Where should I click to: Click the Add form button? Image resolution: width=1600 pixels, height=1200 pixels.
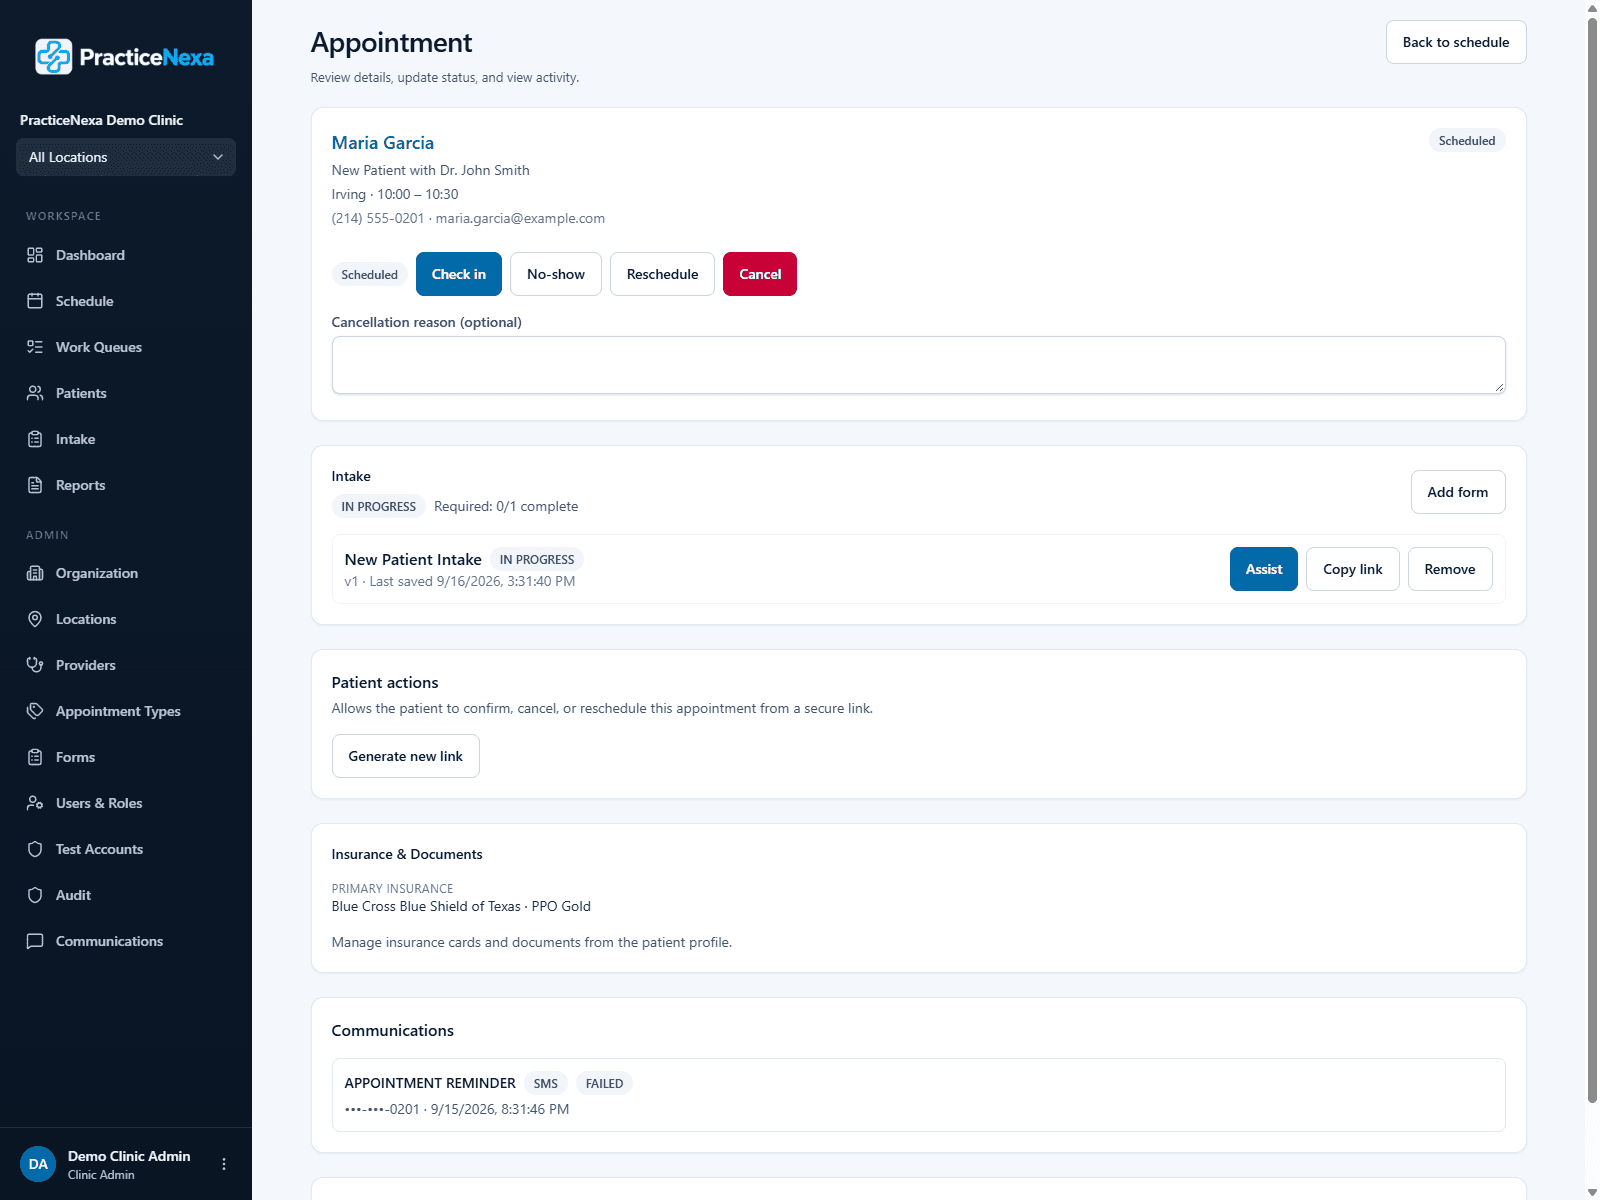[x=1458, y=492]
